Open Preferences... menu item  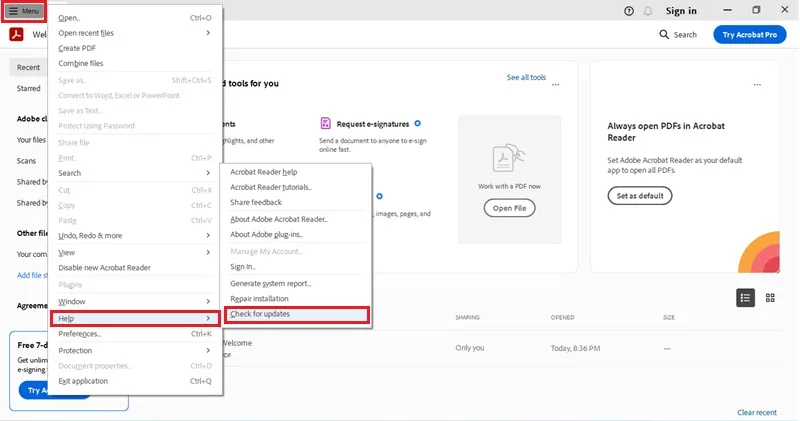point(135,334)
